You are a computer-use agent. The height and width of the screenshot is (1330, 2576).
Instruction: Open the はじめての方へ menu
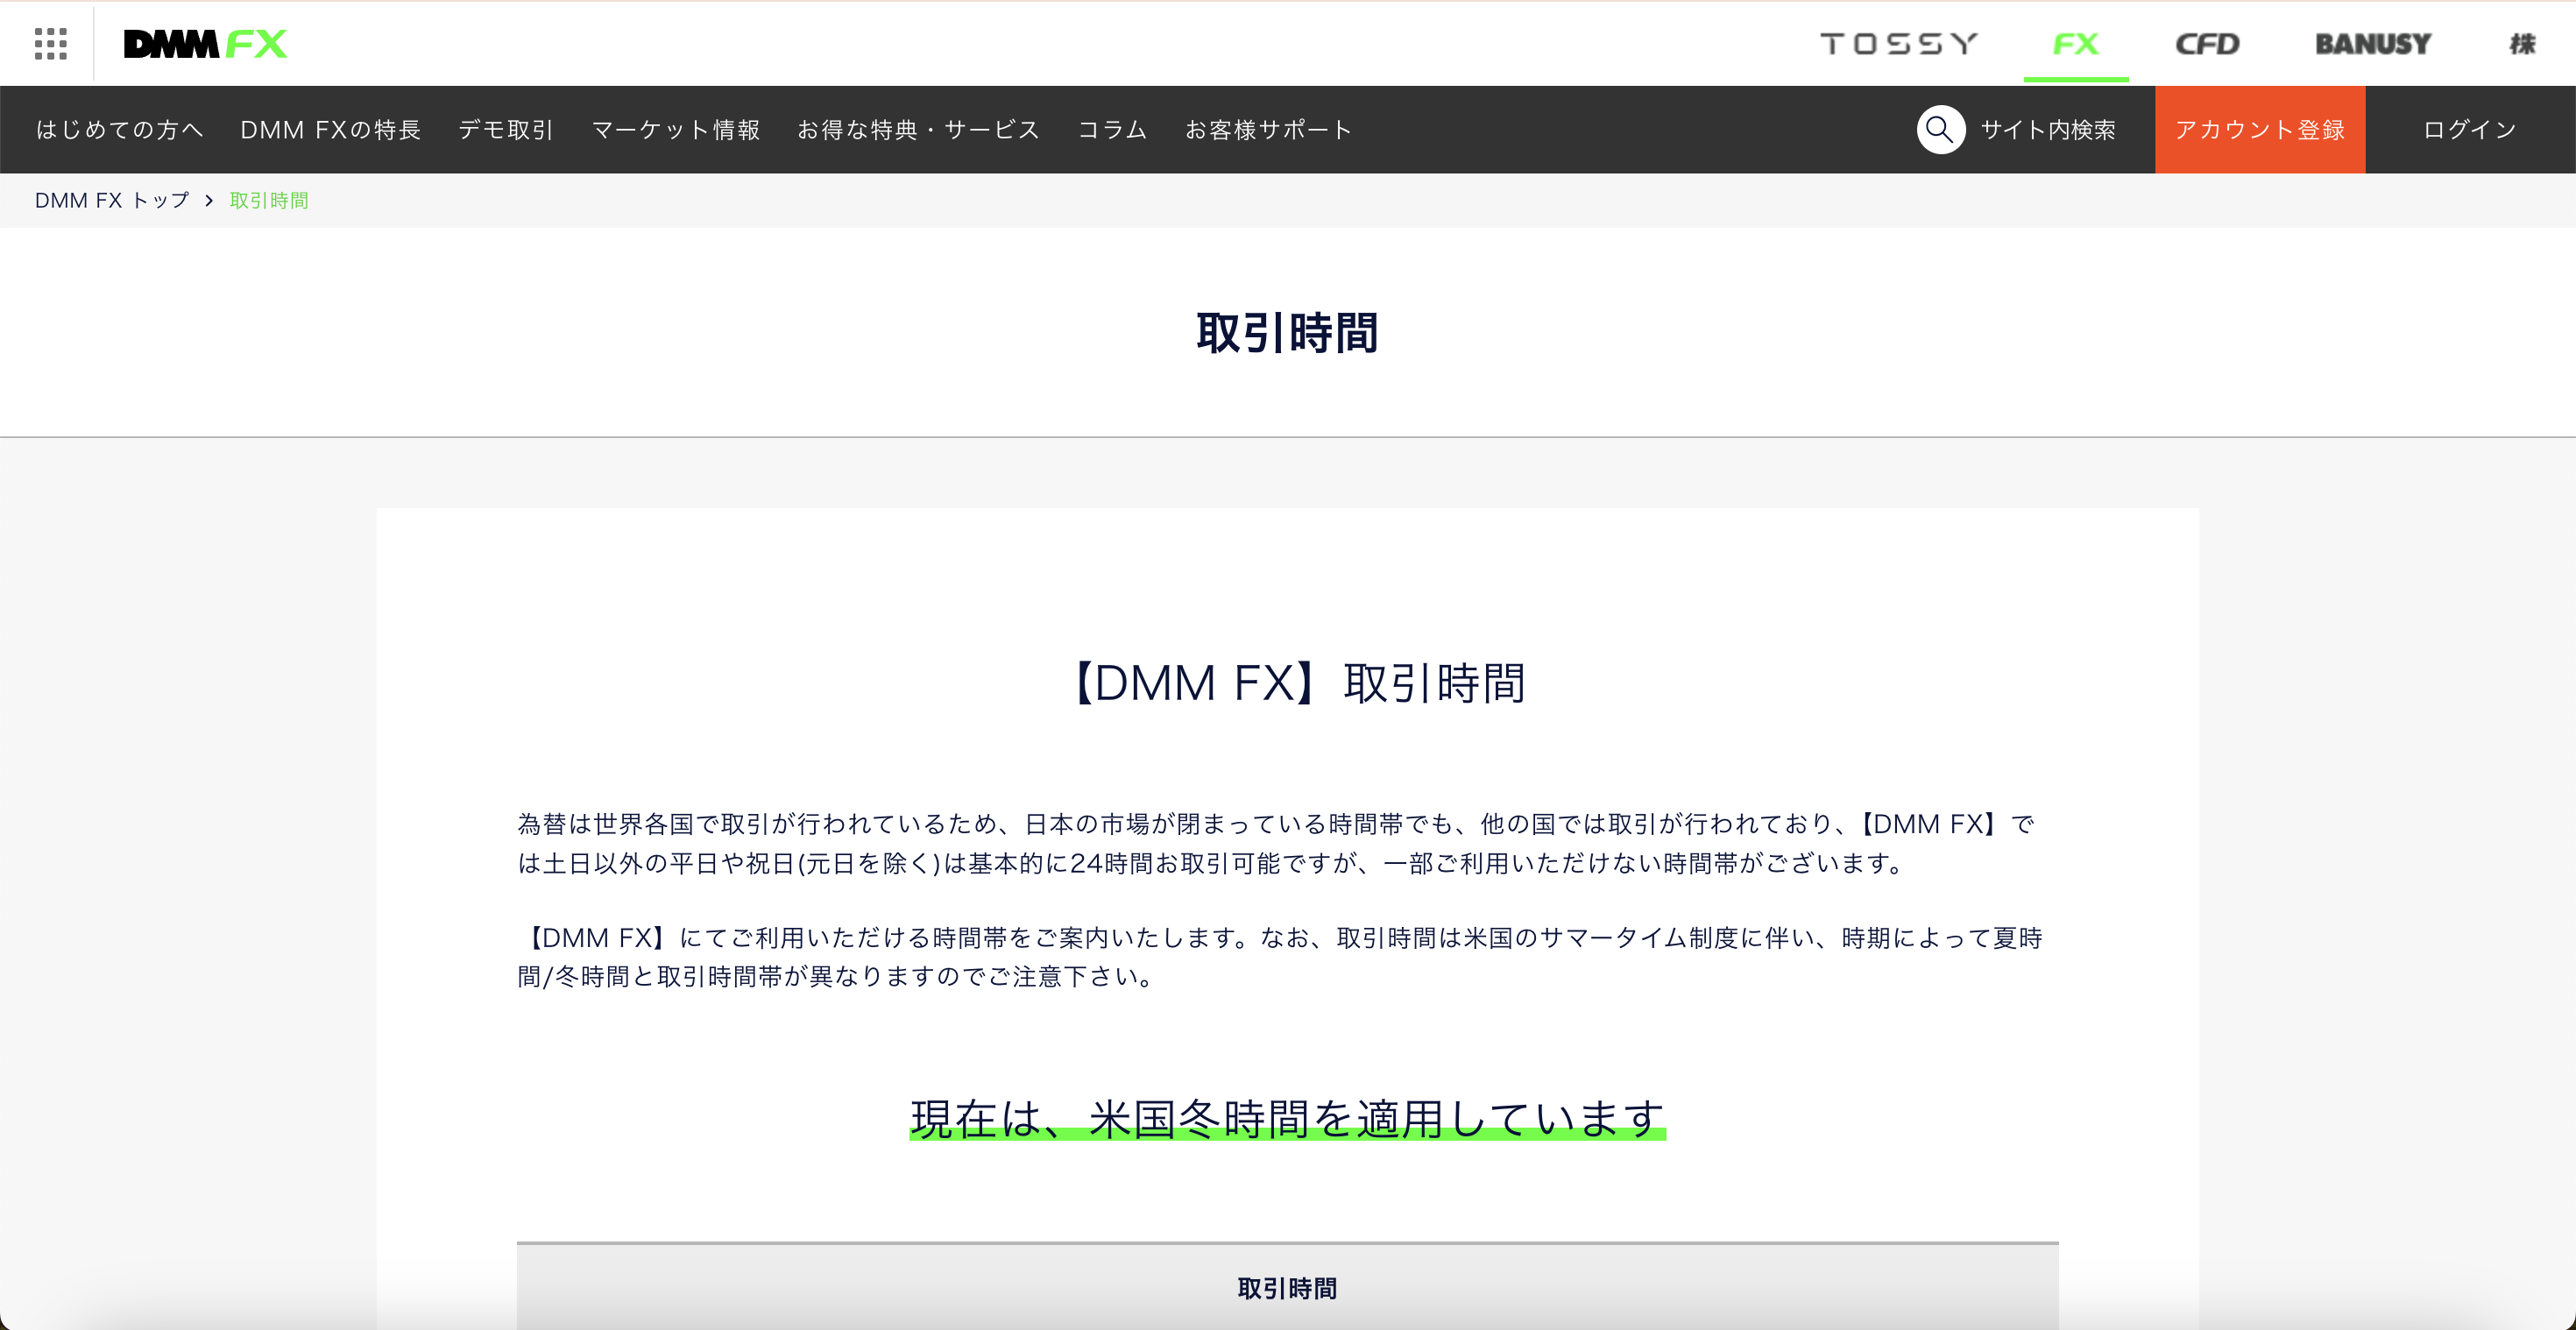click(120, 130)
